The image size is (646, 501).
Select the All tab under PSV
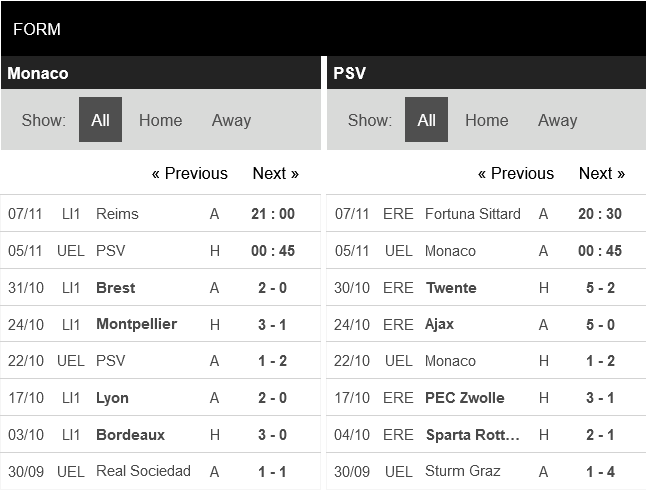pyautogui.click(x=426, y=120)
